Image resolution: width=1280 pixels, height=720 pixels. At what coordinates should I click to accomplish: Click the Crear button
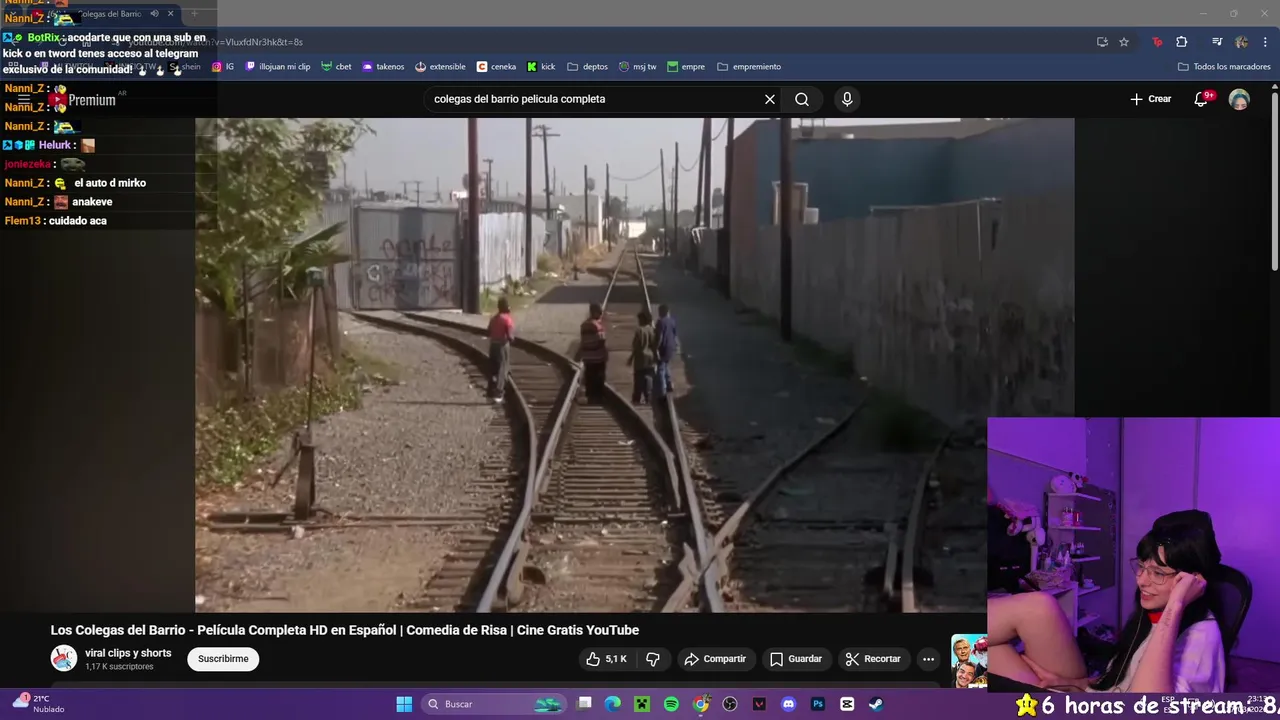click(1150, 99)
